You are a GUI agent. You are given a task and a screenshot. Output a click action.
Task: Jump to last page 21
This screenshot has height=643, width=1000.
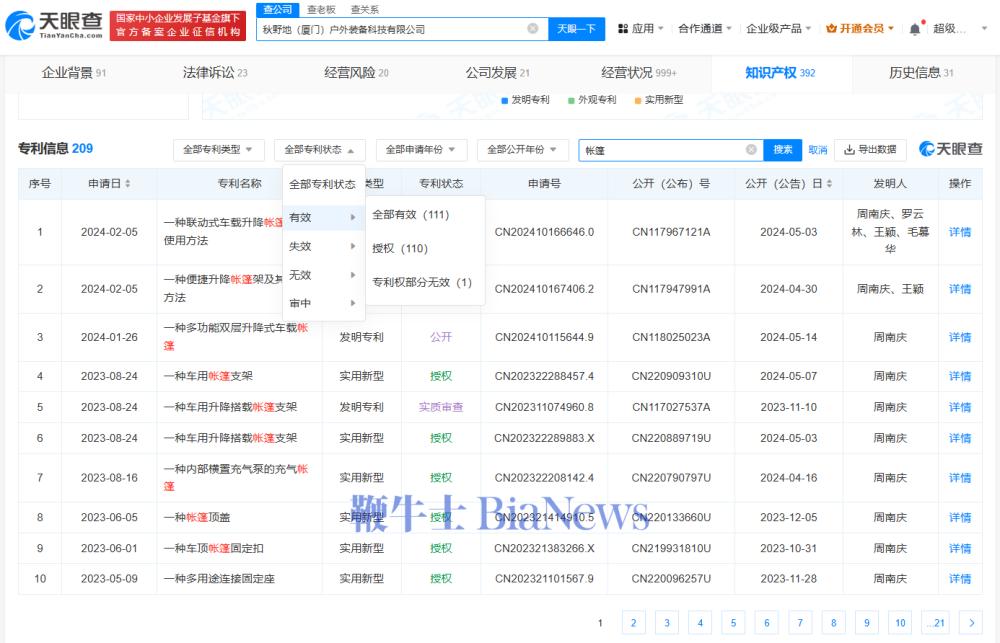click(936, 623)
